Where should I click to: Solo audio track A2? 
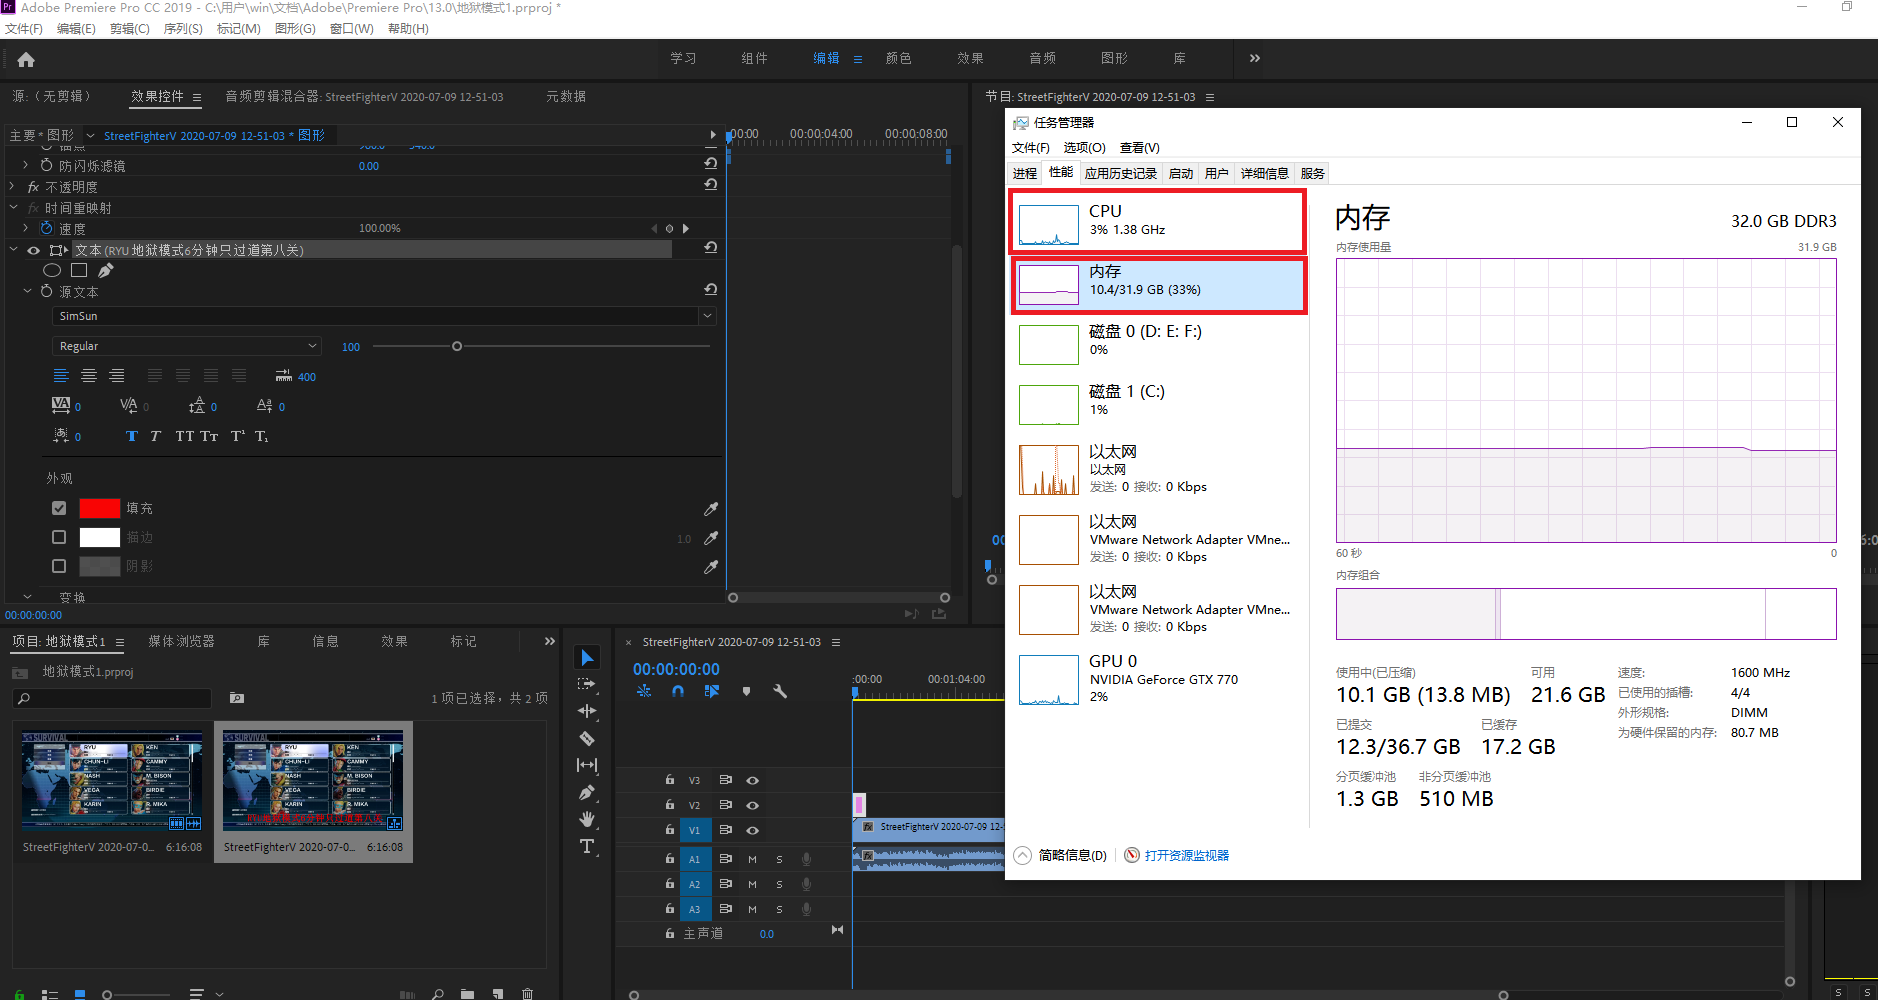coord(779,884)
